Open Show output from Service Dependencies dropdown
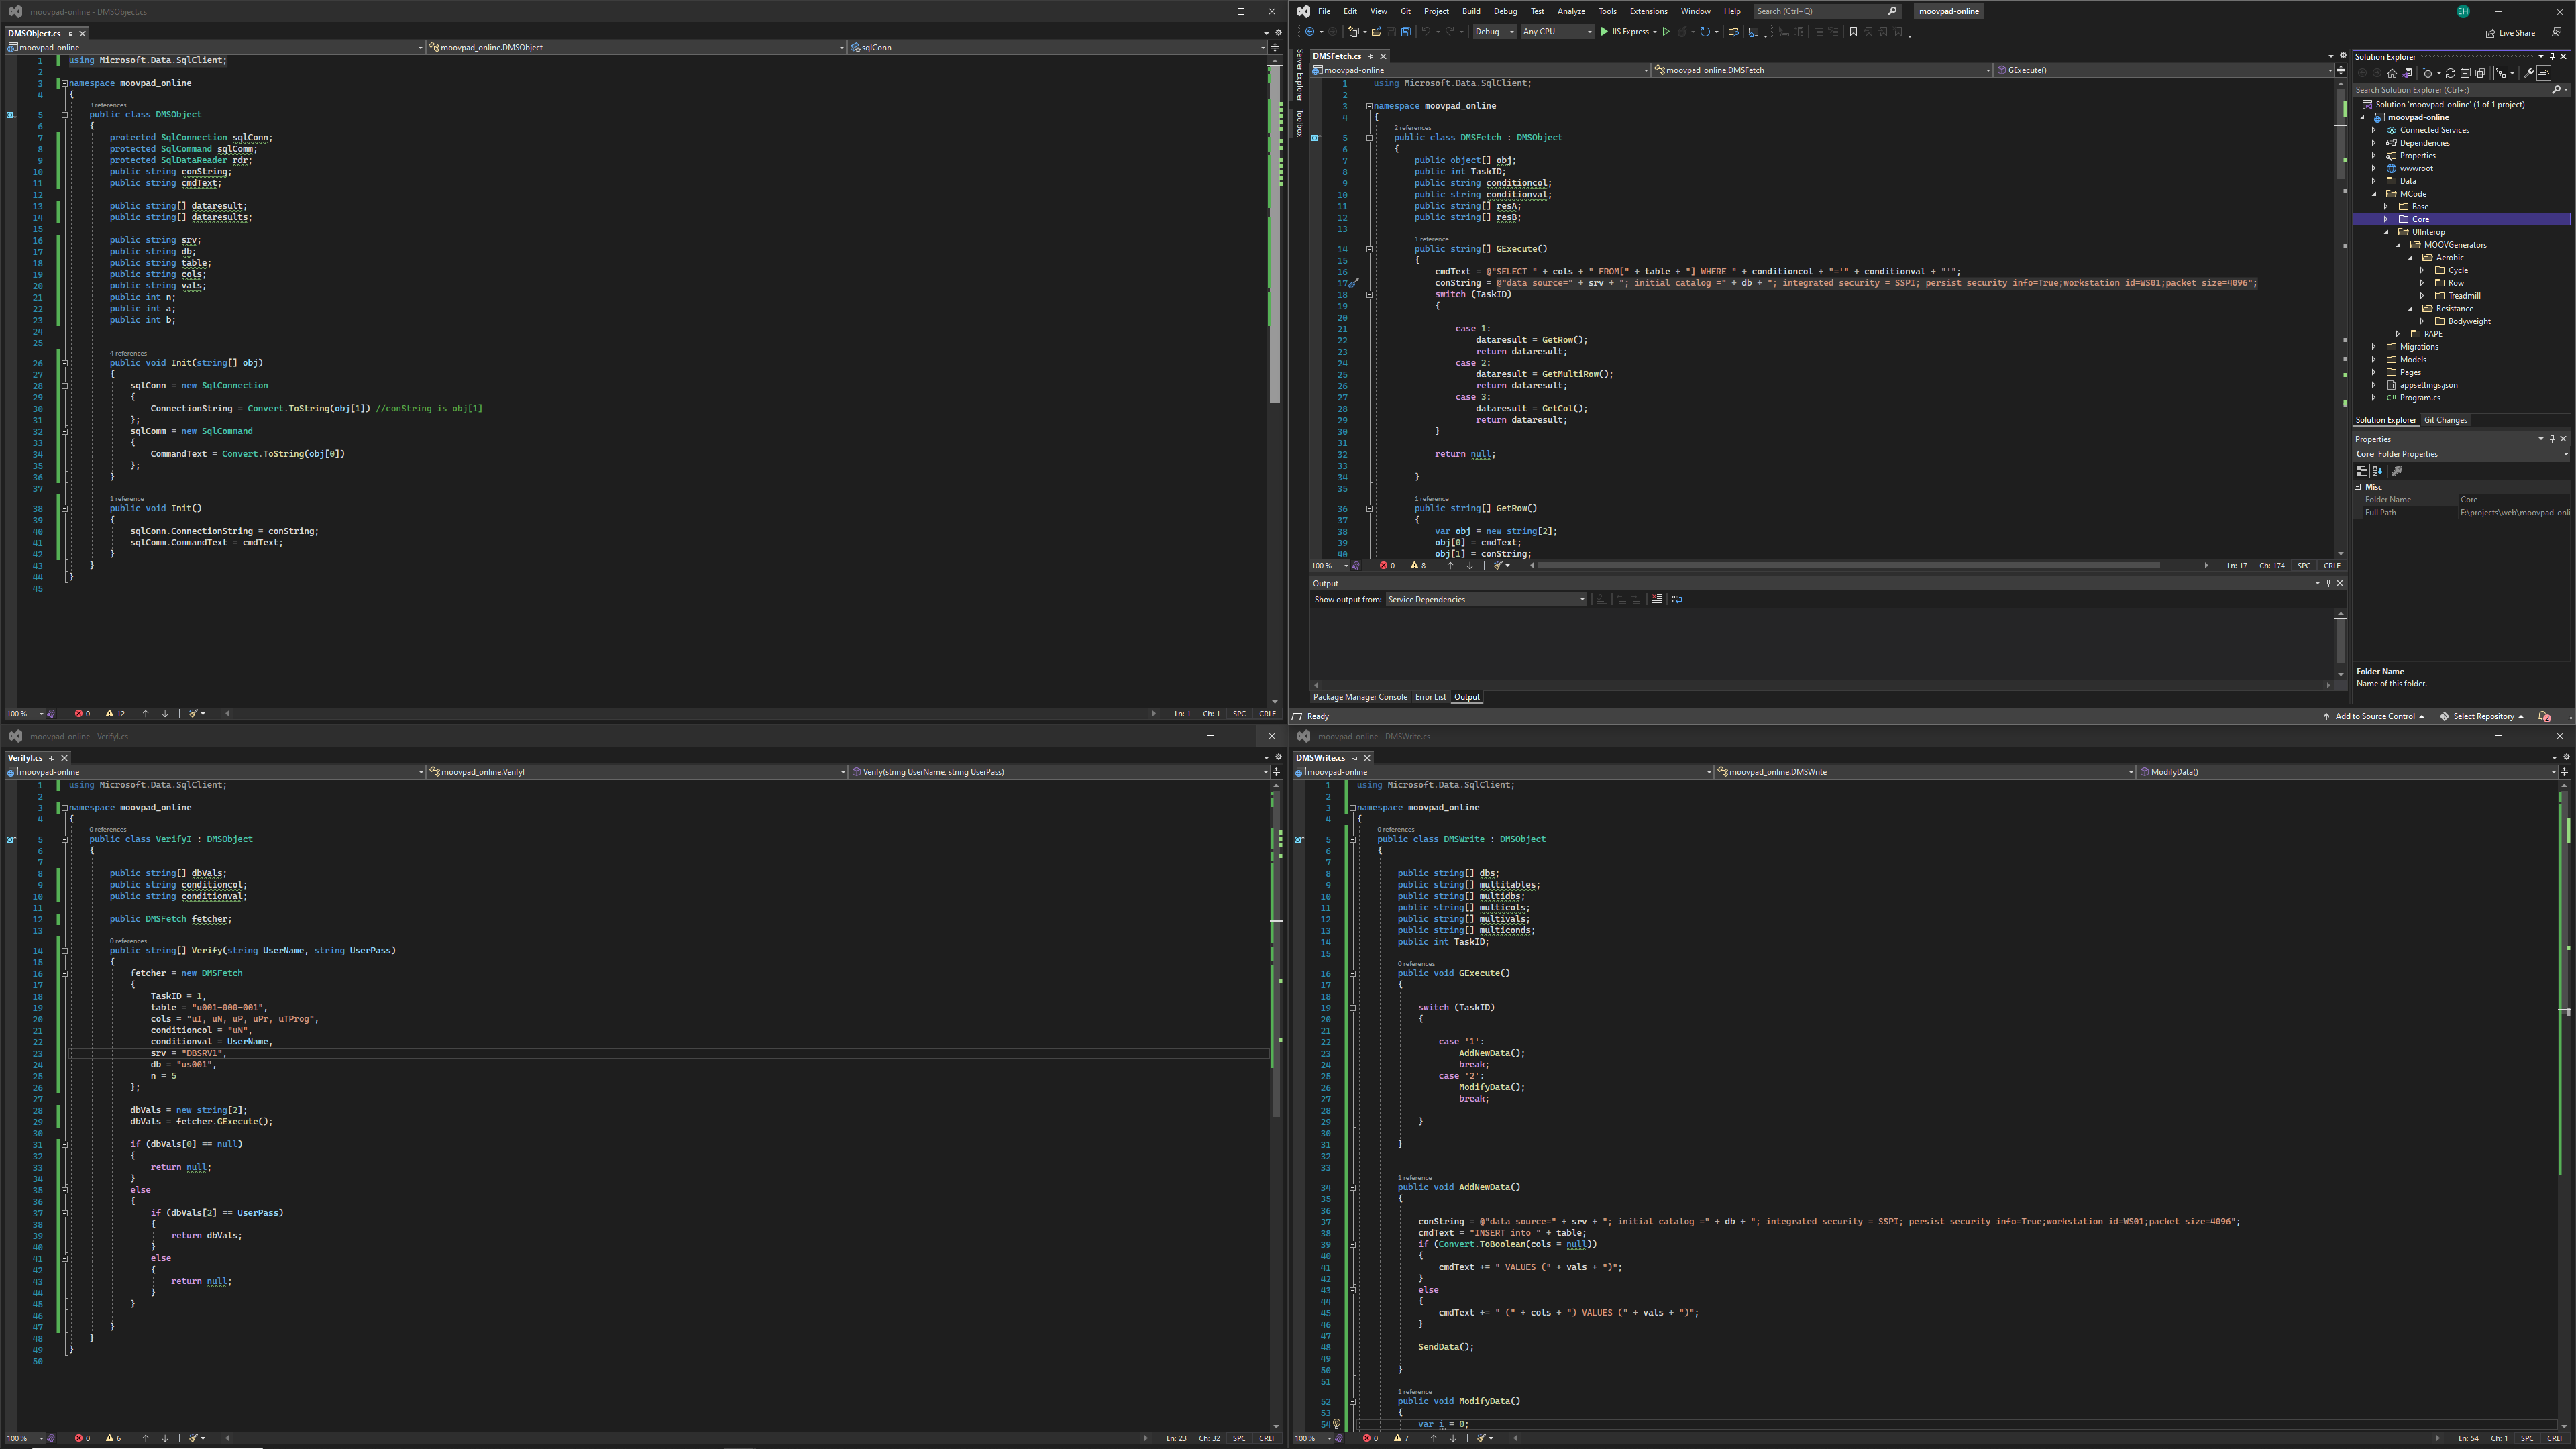Viewport: 2576px width, 1449px height. coord(1486,600)
